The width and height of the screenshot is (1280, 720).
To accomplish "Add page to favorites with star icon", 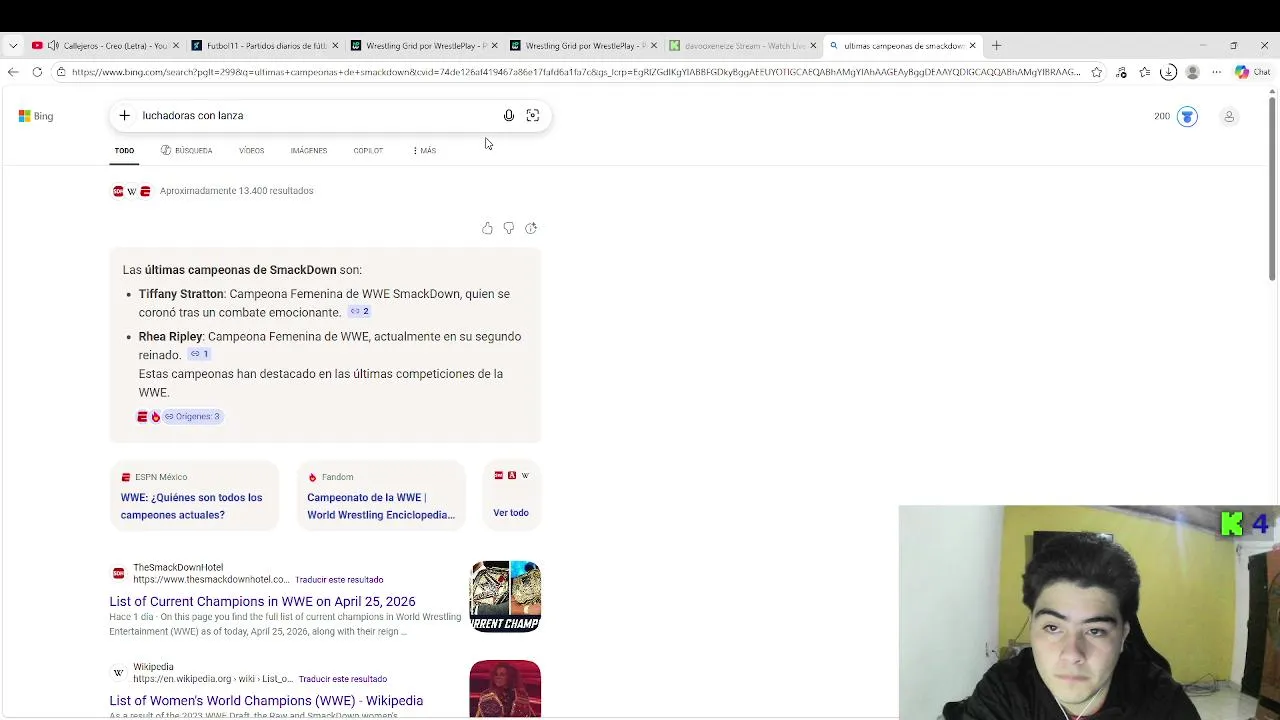I will pos(1097,72).
